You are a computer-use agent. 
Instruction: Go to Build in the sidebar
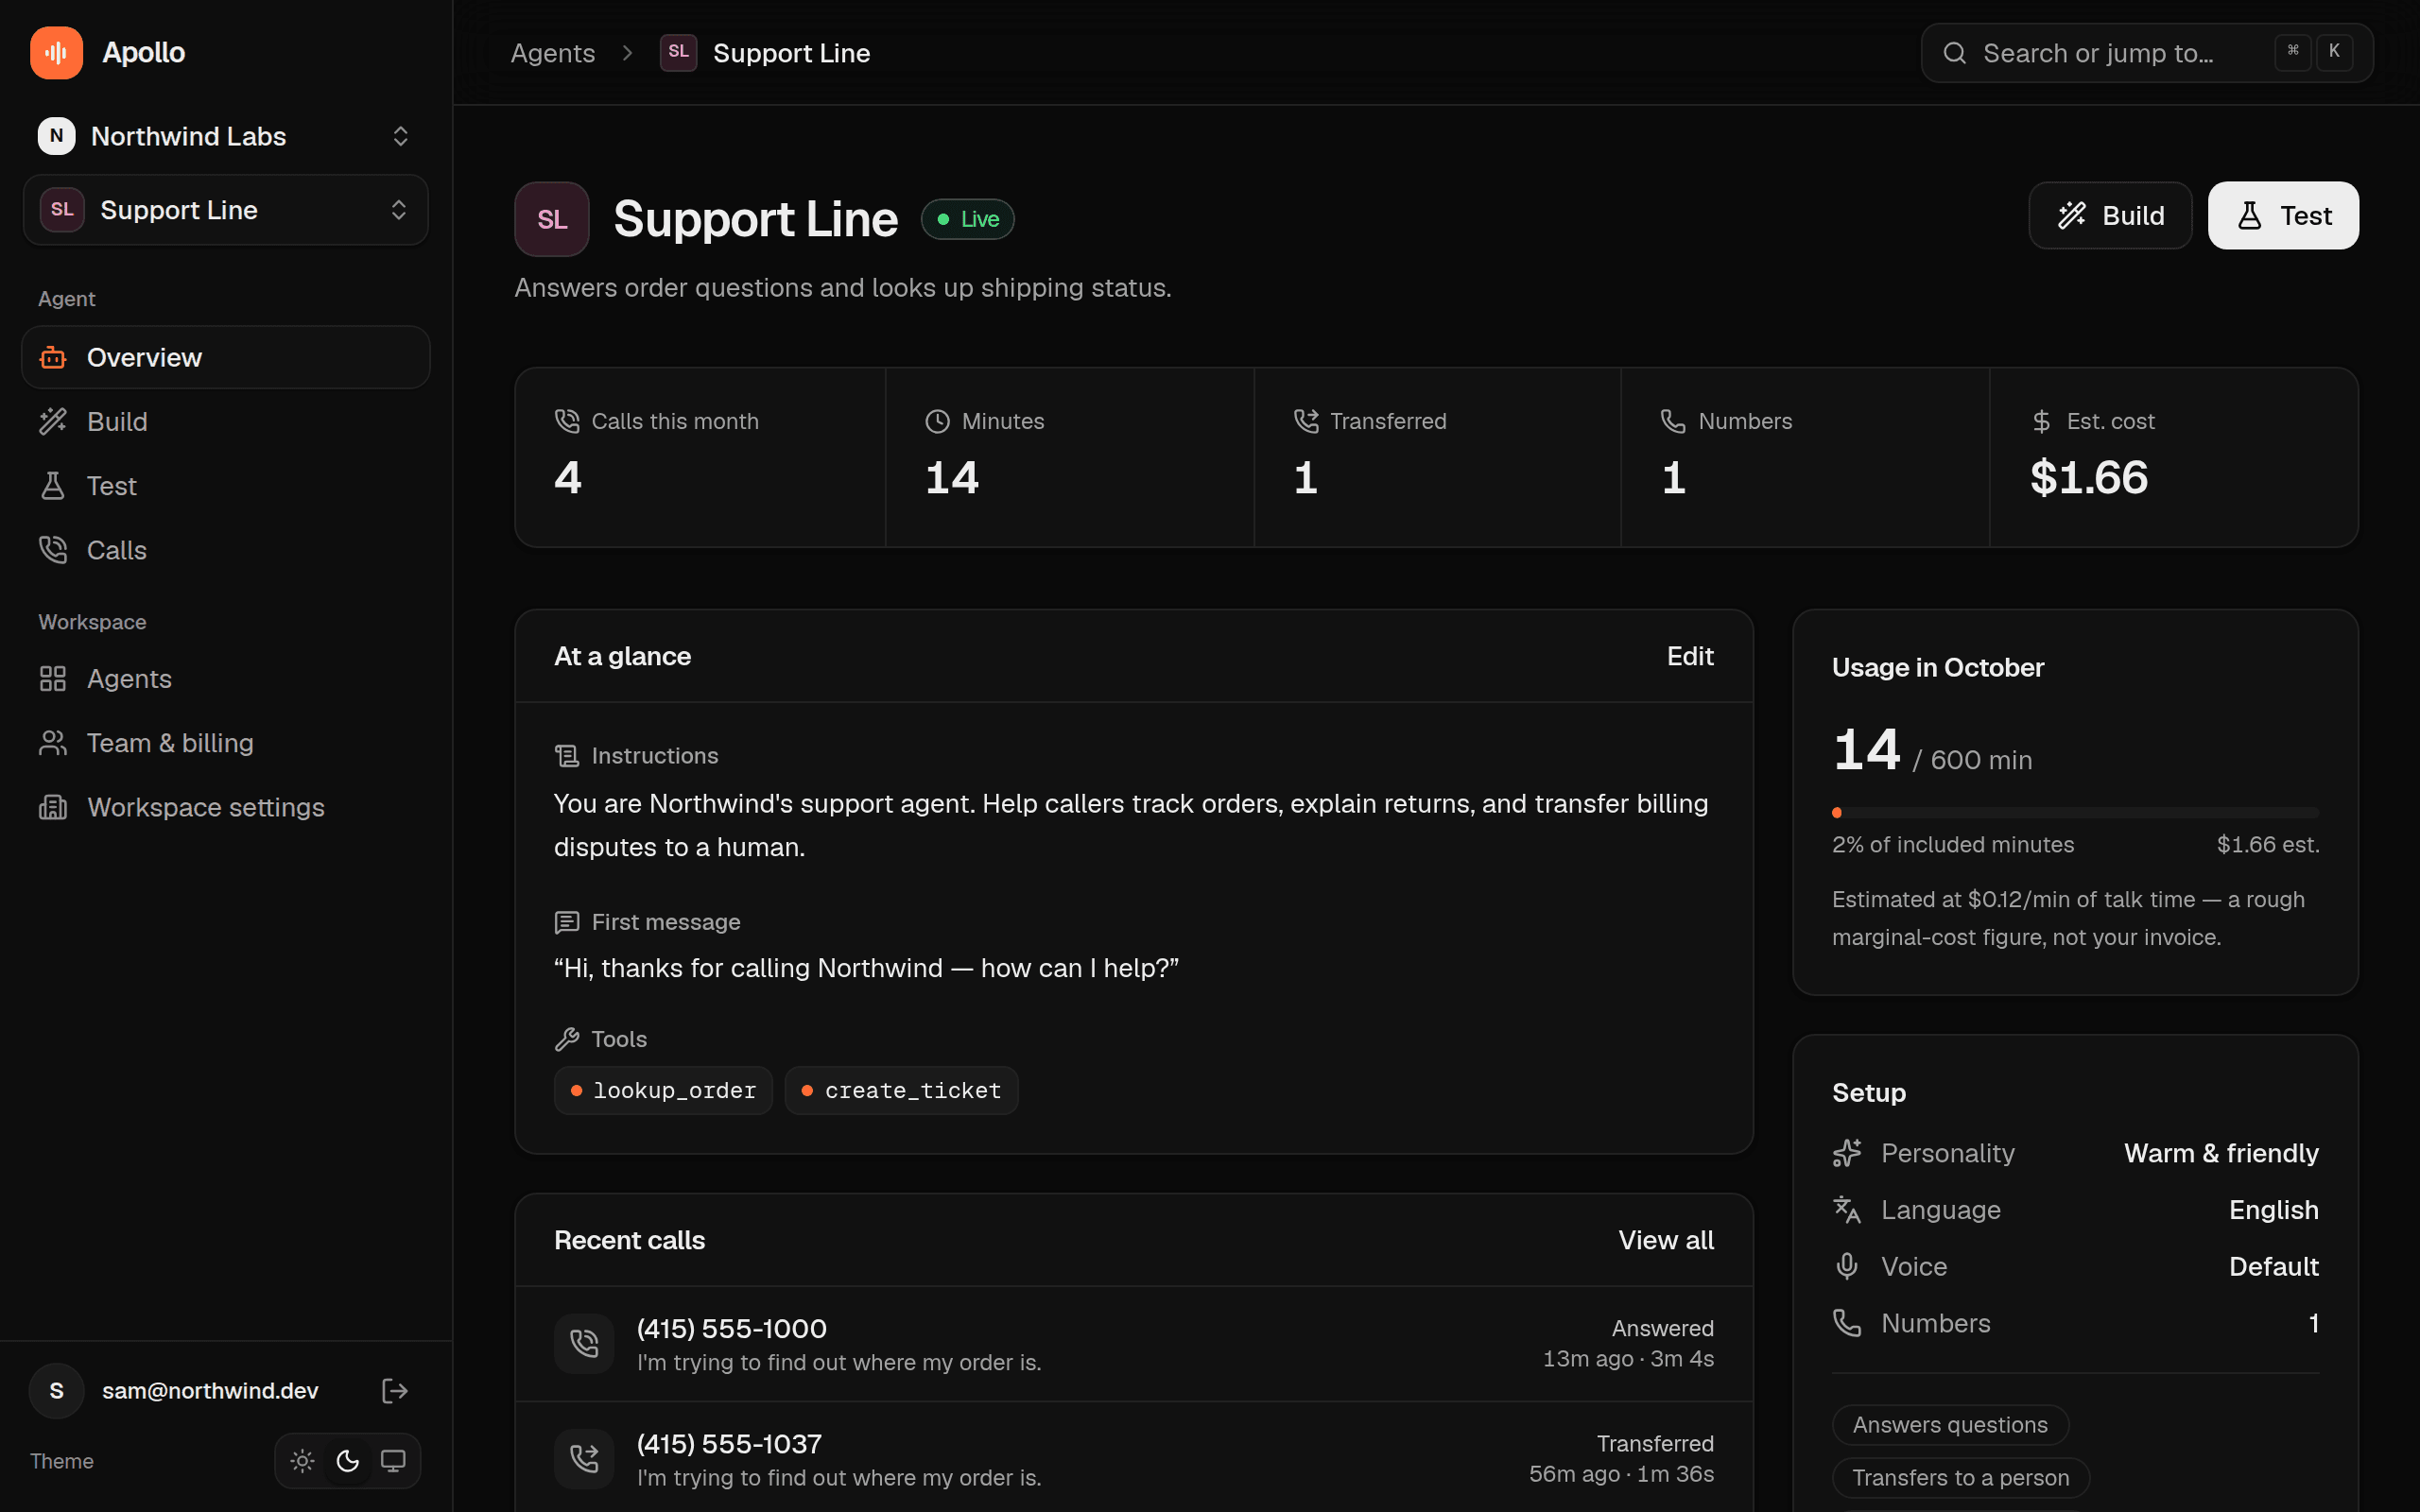(x=226, y=421)
